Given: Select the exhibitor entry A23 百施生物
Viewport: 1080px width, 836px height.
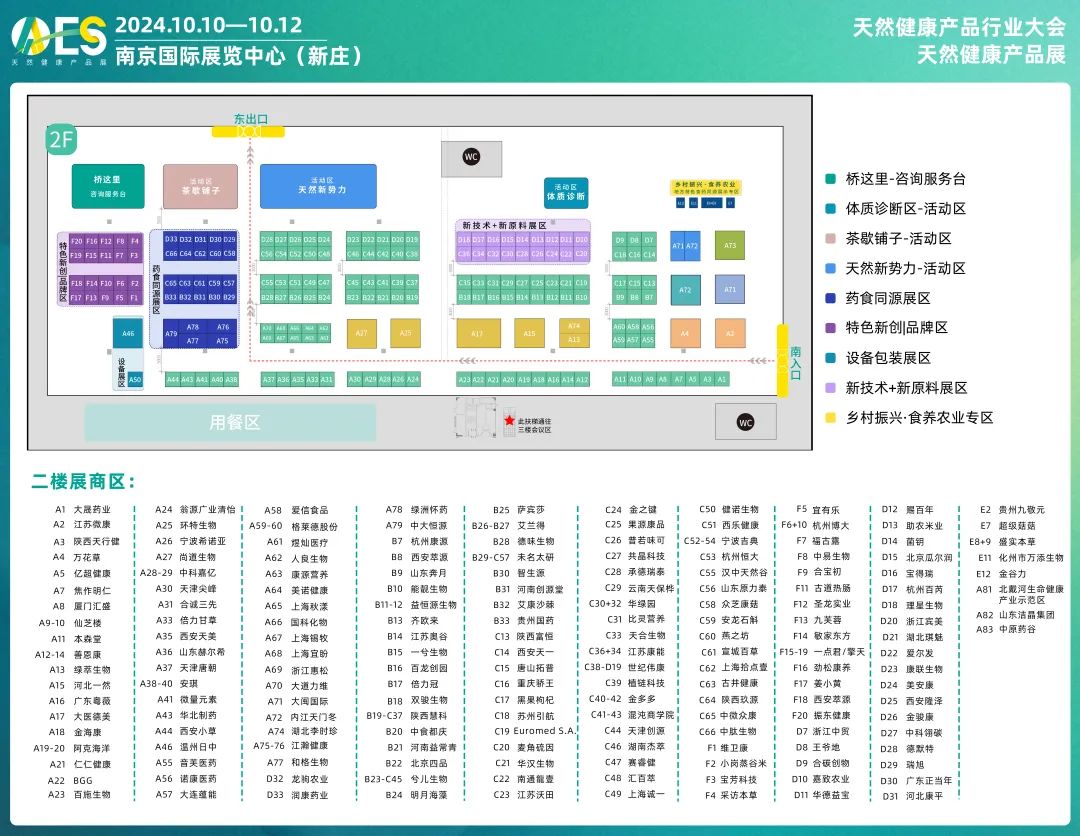Looking at the screenshot, I should pos(79,795).
